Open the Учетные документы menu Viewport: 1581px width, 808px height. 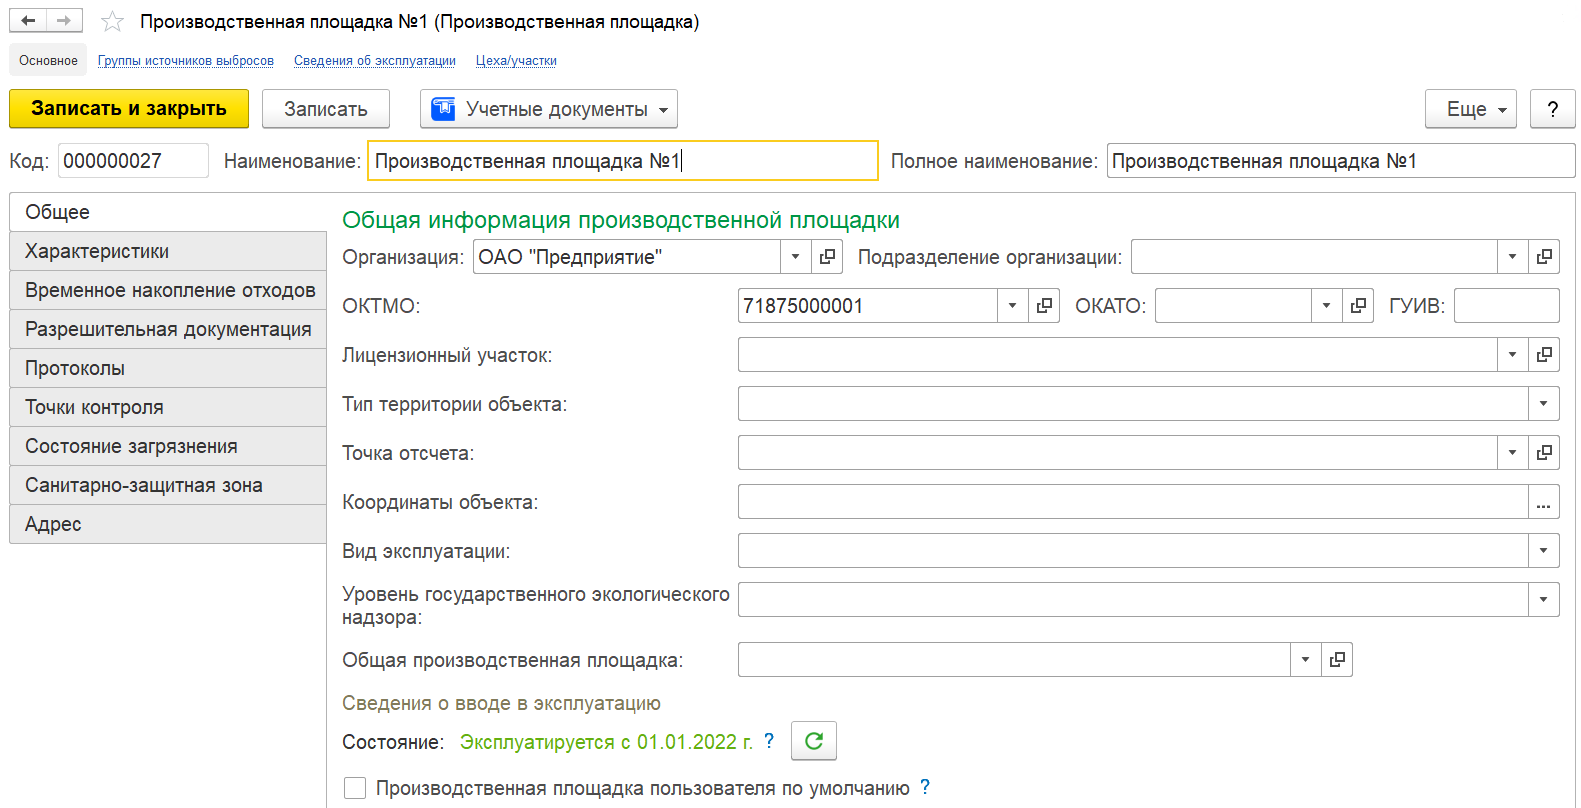point(549,109)
